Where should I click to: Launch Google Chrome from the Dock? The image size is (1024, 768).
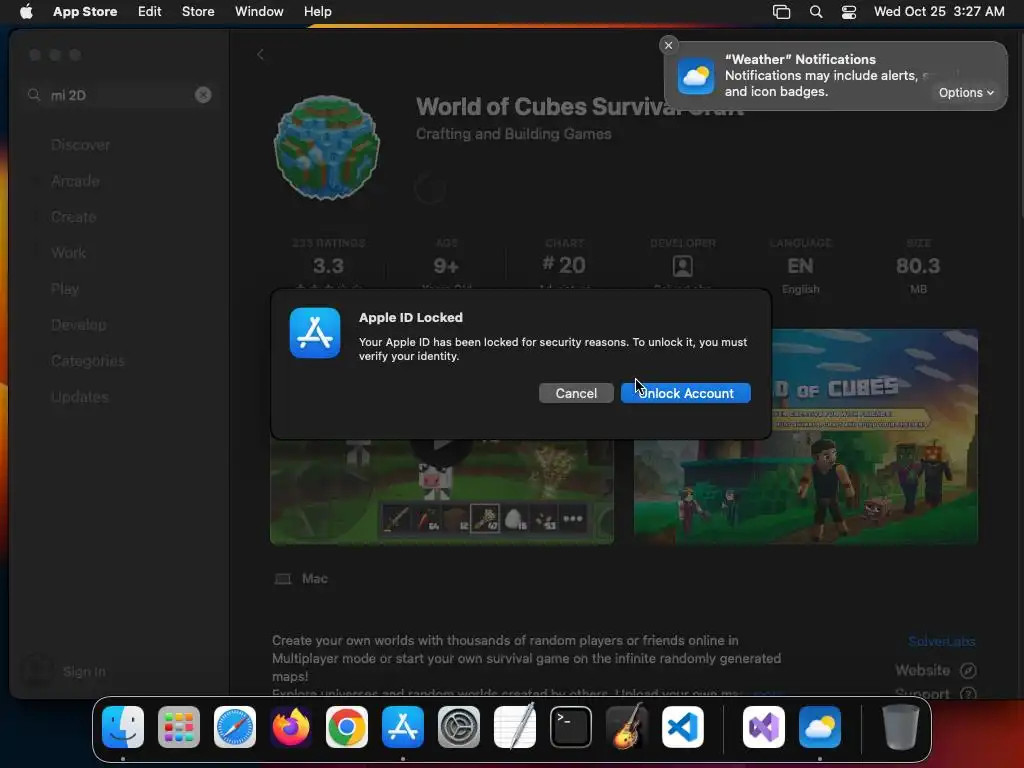[x=347, y=727]
